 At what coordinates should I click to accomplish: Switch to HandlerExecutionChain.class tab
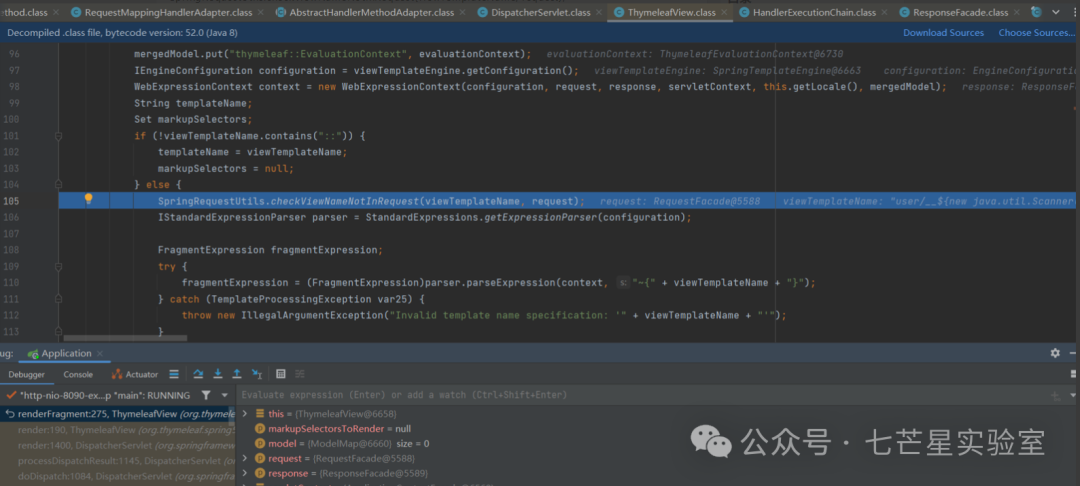814,12
